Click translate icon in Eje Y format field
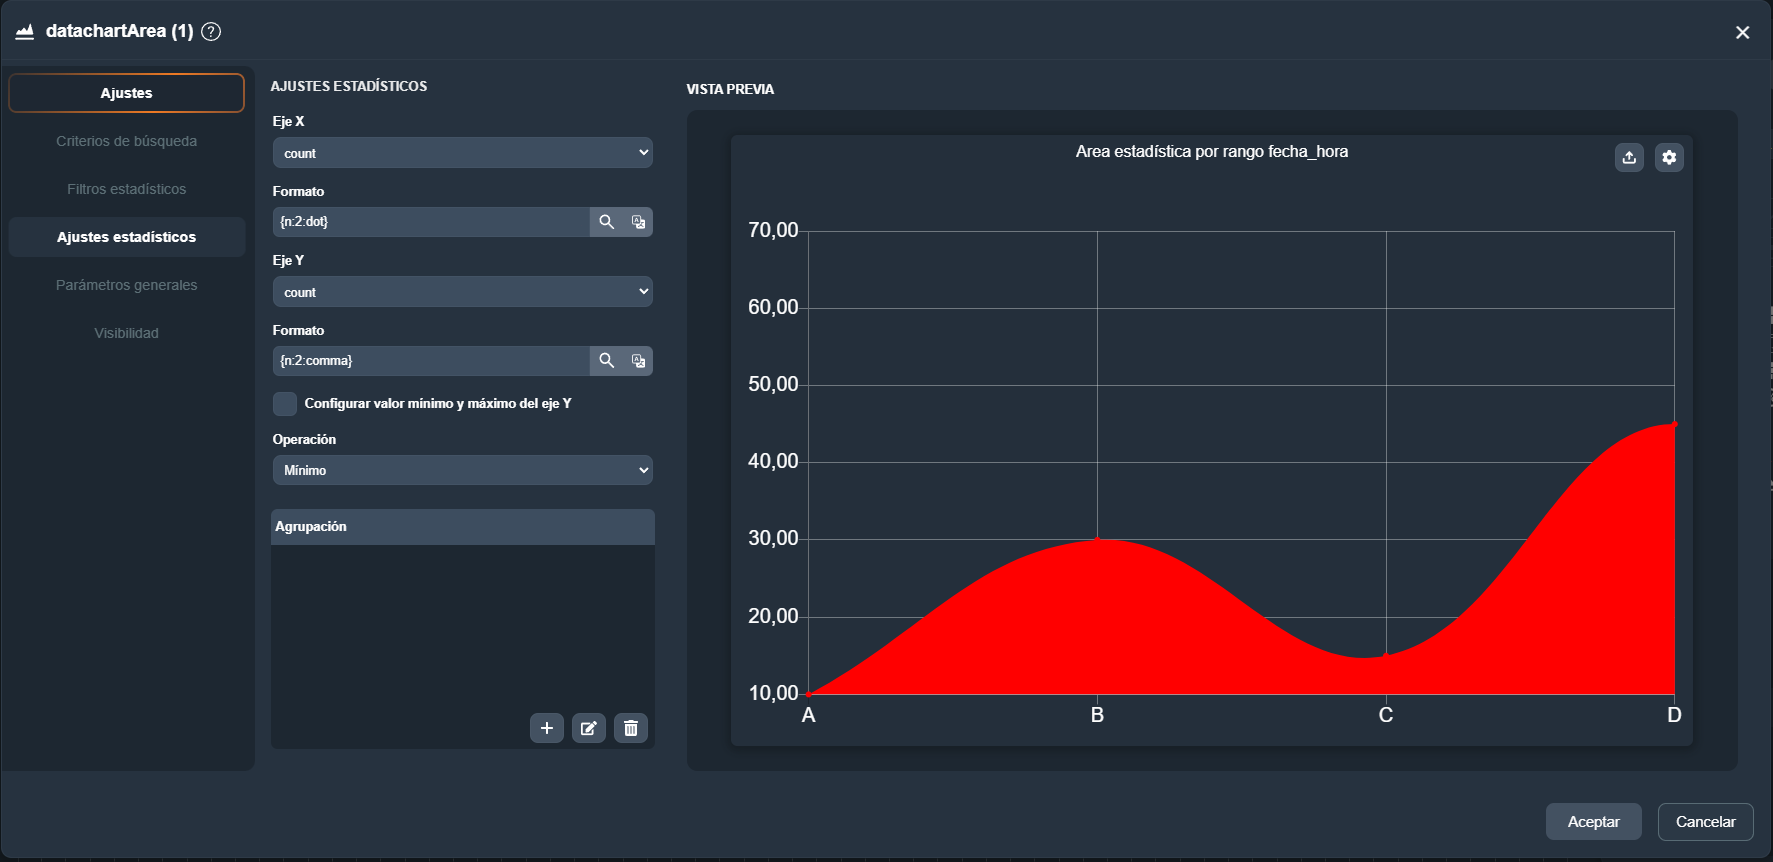The width and height of the screenshot is (1773, 862). (x=638, y=361)
